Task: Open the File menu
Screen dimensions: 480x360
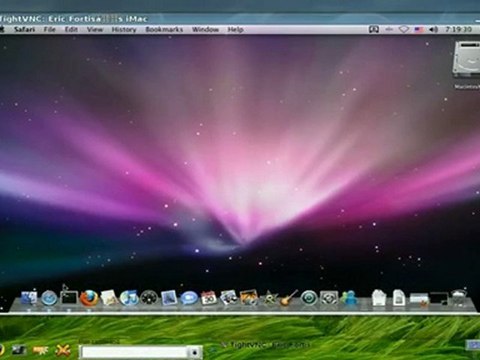Action: [x=49, y=29]
